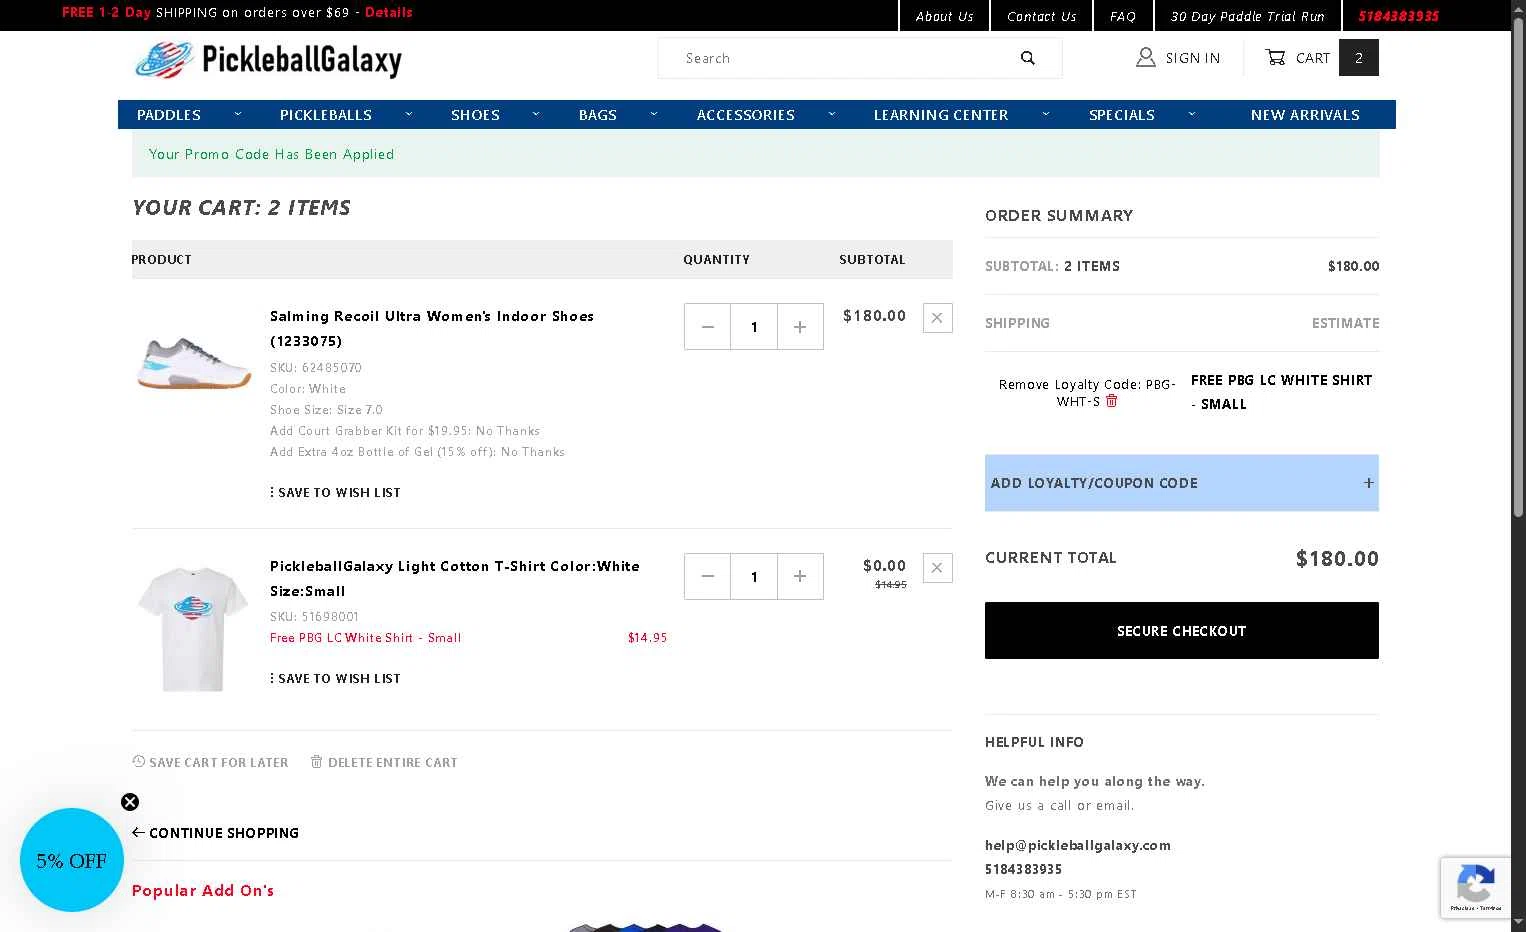Screen dimensions: 1526x932
Task: Open the white T-shirt product thumbnail
Action: click(x=193, y=628)
